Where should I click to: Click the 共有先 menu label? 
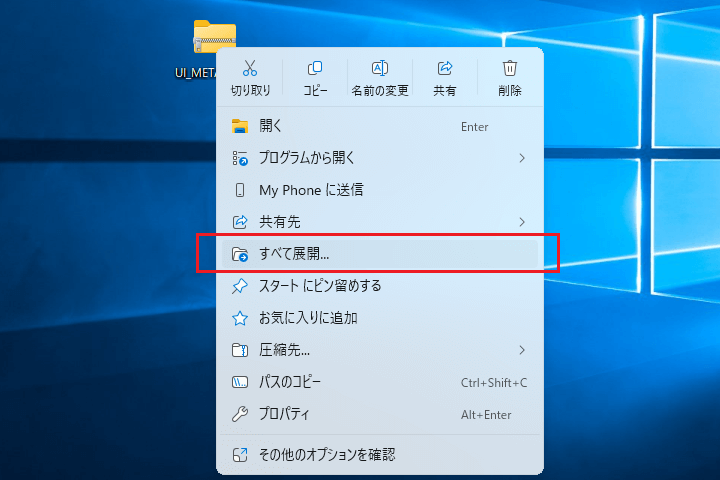pos(279,221)
